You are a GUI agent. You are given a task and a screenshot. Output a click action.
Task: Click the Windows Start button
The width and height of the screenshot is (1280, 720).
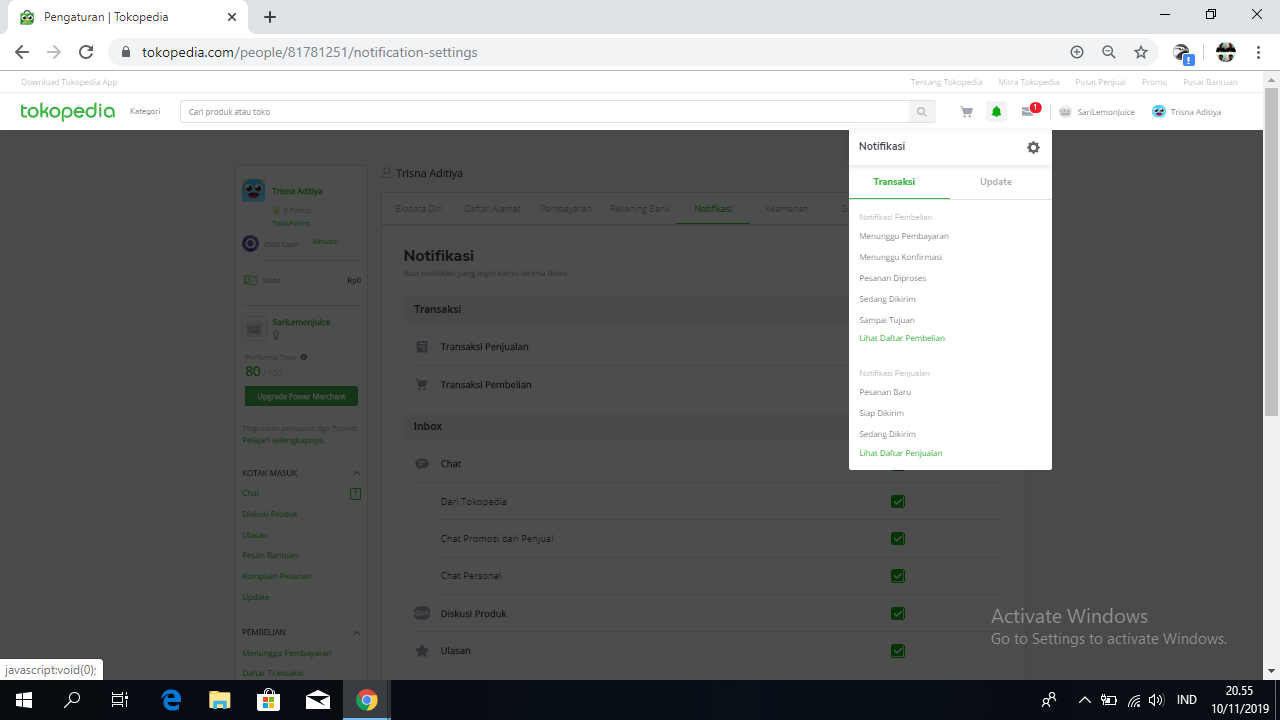point(22,700)
